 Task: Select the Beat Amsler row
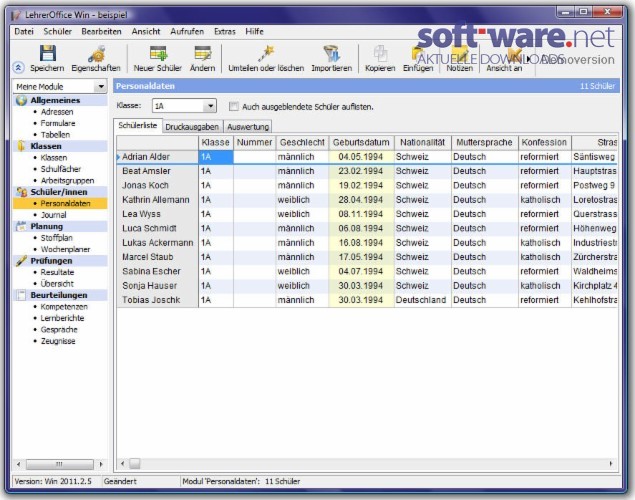pyautogui.click(x=367, y=171)
